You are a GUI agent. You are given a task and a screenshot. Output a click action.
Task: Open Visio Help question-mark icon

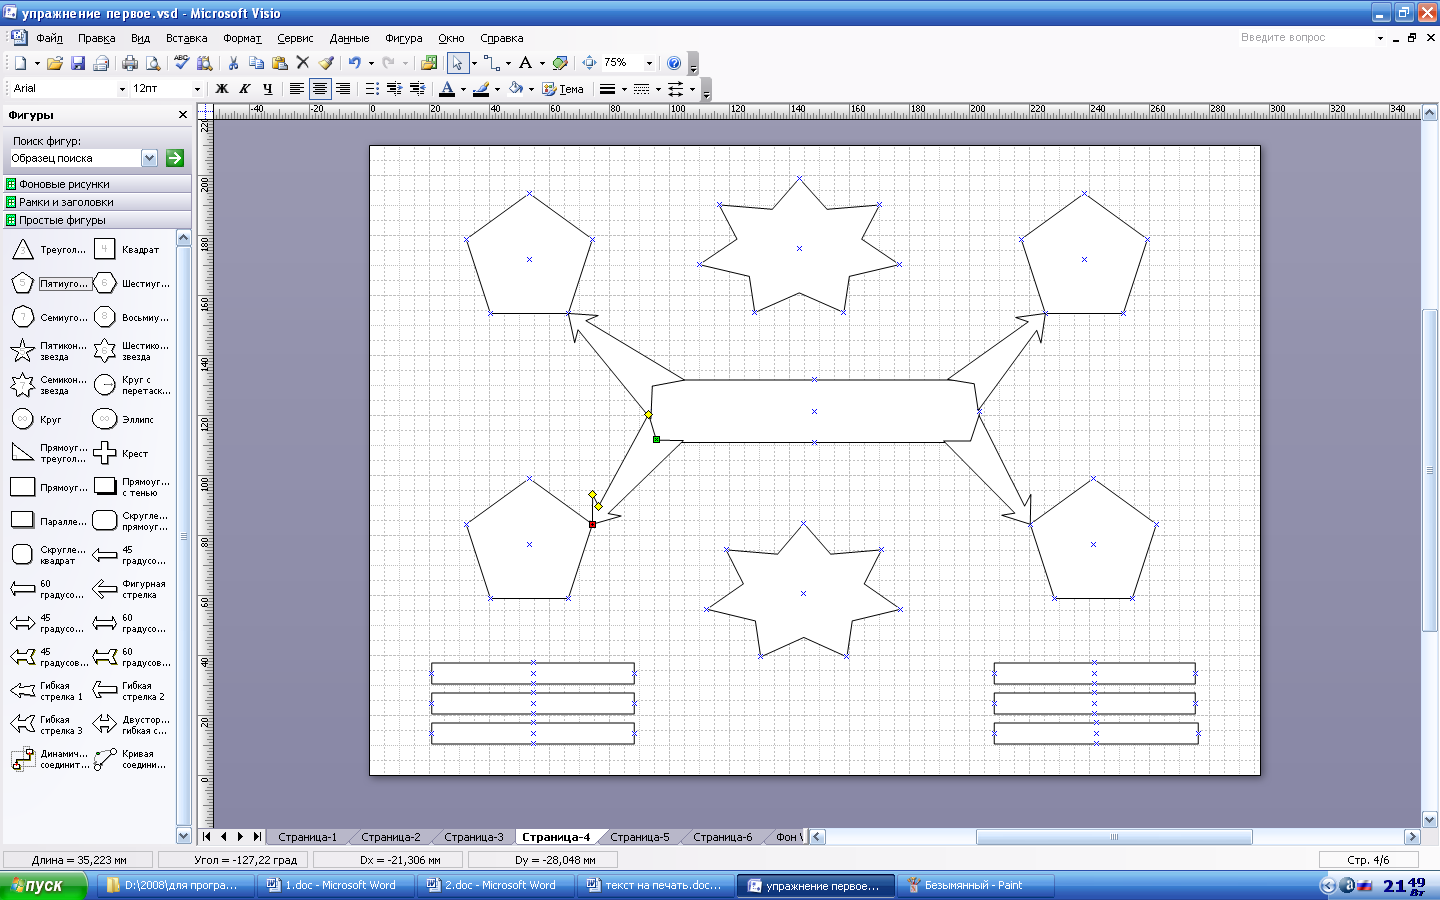[x=674, y=63]
